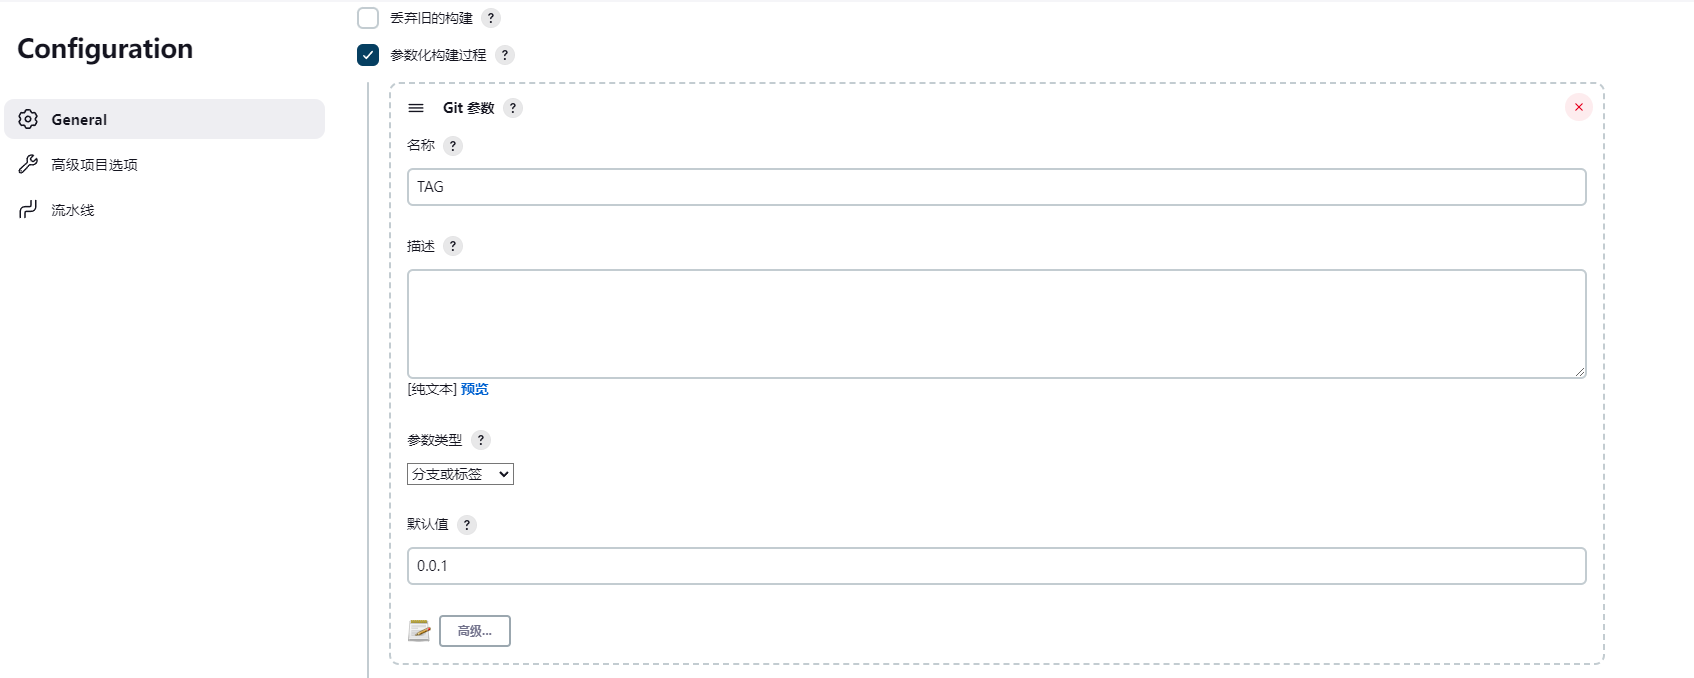Click the 默认值 field showing 0.0.1
Viewport: 1694px width, 678px height.
click(996, 566)
